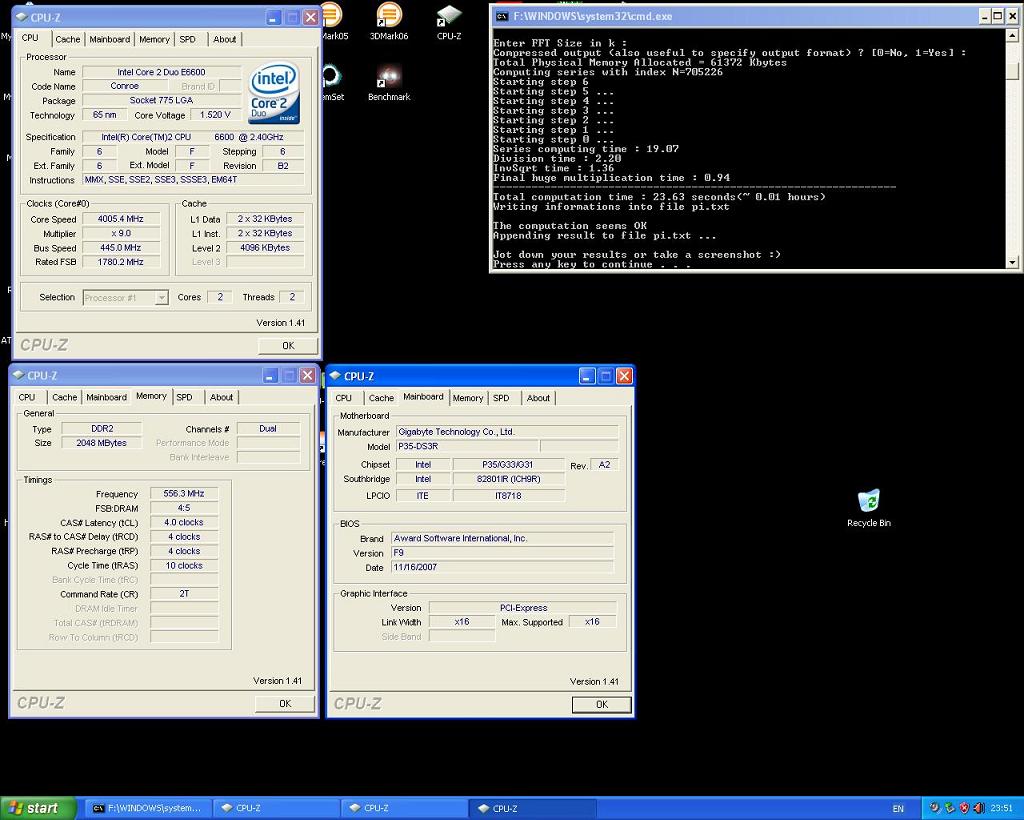Click the Code Name value Conroe

click(x=124, y=86)
